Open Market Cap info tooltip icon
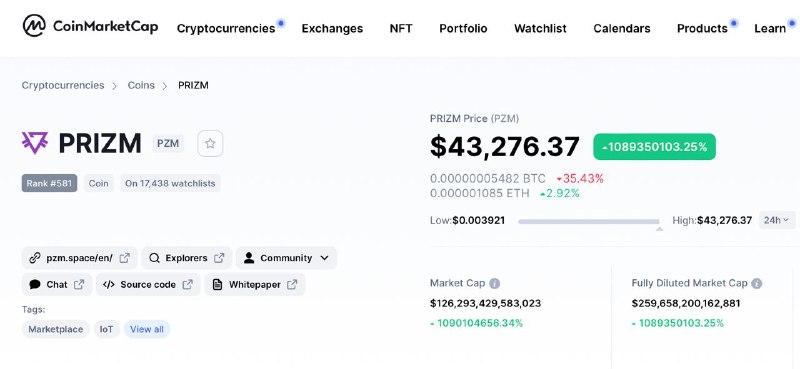The width and height of the screenshot is (800, 369). pyautogui.click(x=494, y=283)
